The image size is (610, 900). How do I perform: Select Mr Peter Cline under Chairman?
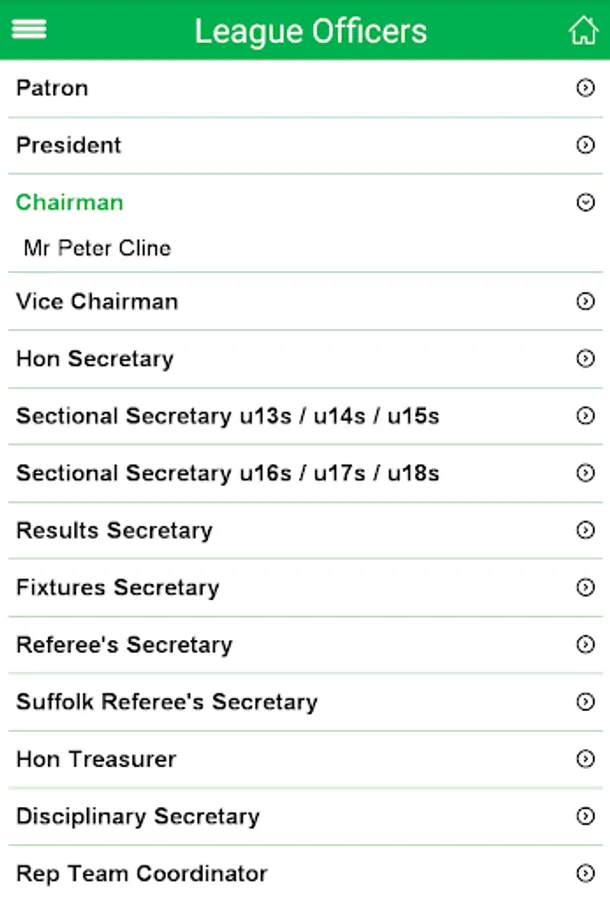pyautogui.click(x=97, y=248)
